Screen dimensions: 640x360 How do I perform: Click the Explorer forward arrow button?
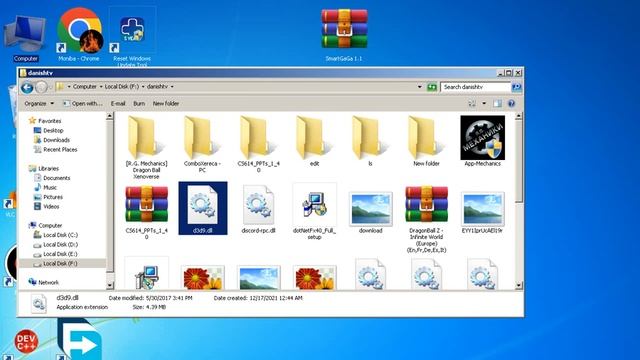(x=41, y=87)
